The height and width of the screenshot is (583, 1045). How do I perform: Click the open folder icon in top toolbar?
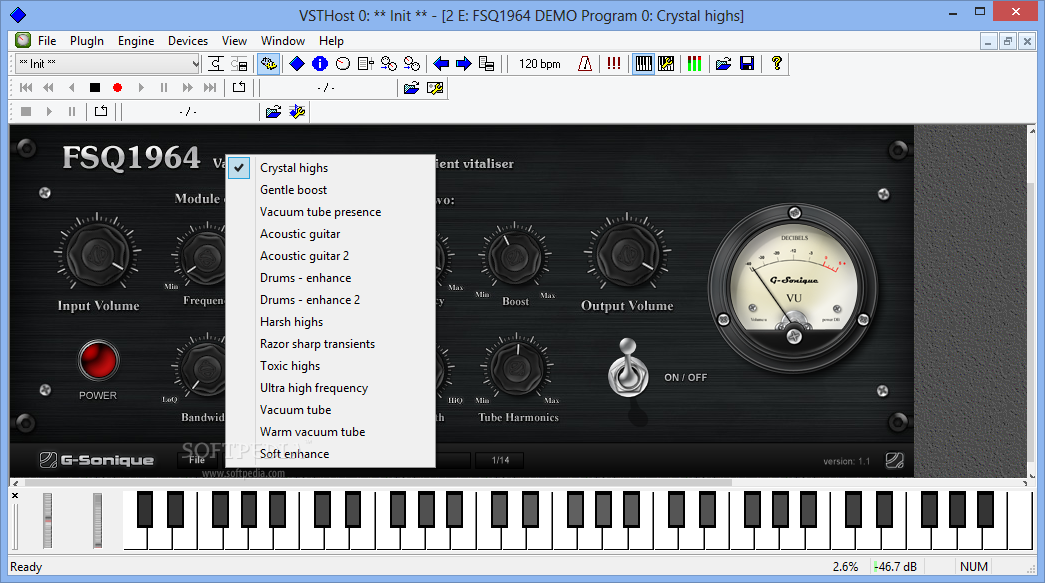(x=723, y=64)
